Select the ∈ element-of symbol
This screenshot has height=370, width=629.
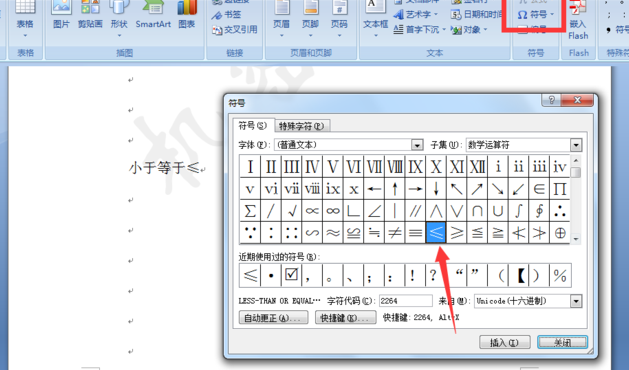click(x=539, y=189)
